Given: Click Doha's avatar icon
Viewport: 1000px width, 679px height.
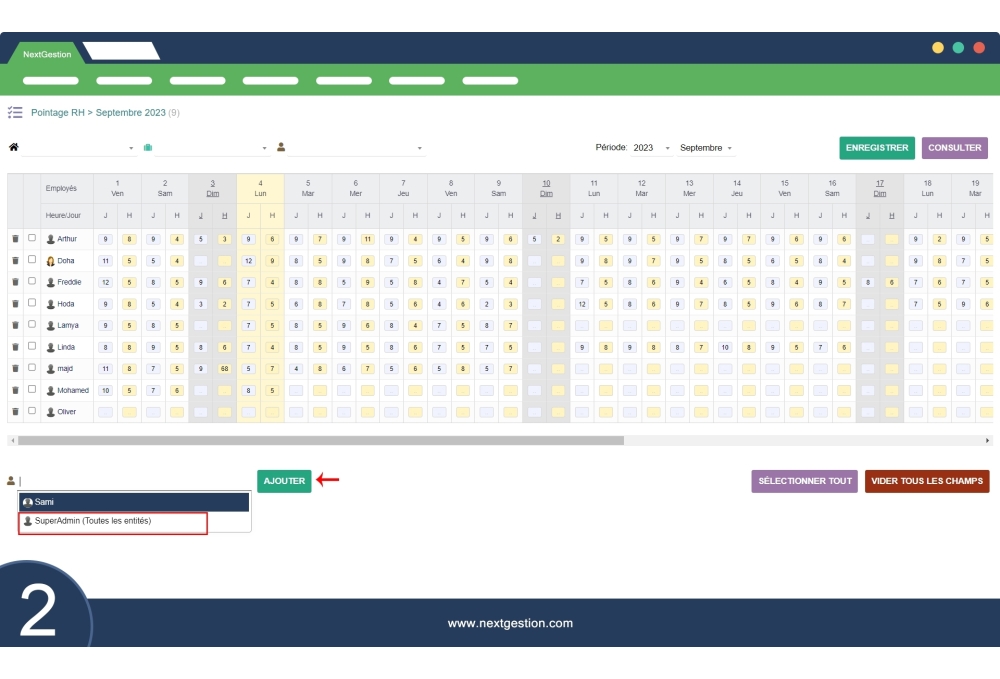Looking at the screenshot, I should tap(51, 261).
